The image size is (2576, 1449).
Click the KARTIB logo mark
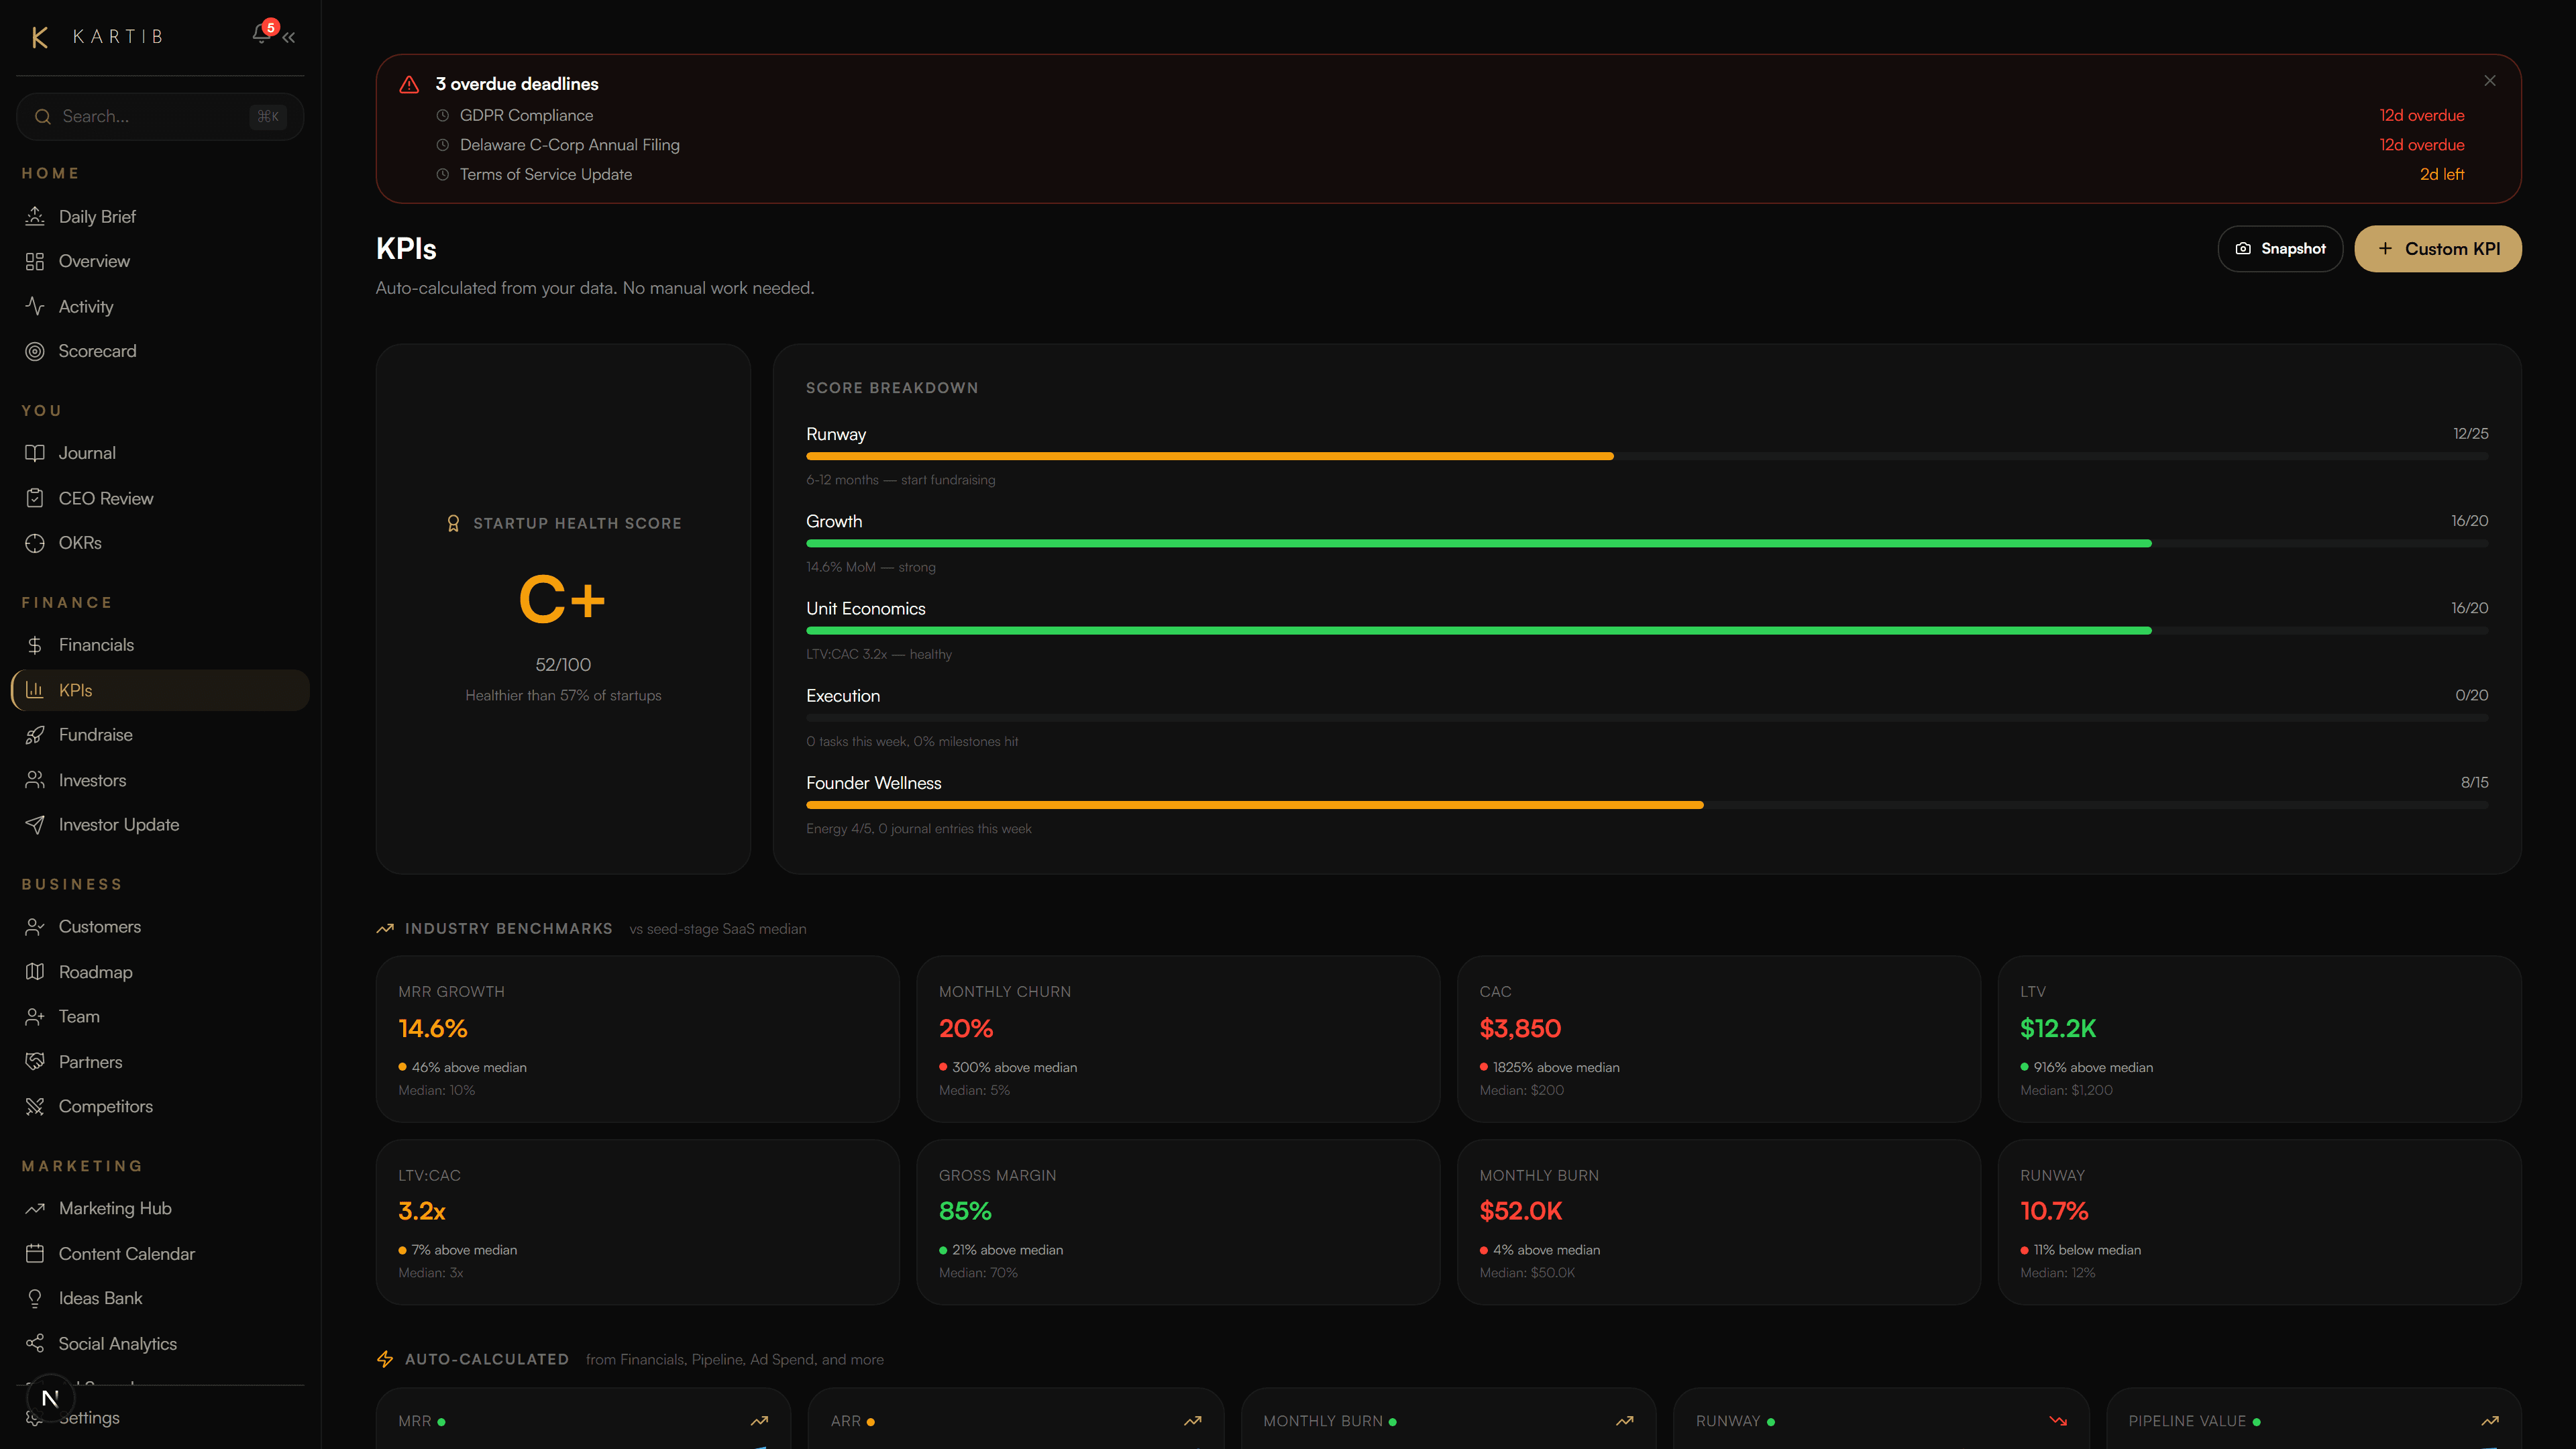pyautogui.click(x=40, y=36)
